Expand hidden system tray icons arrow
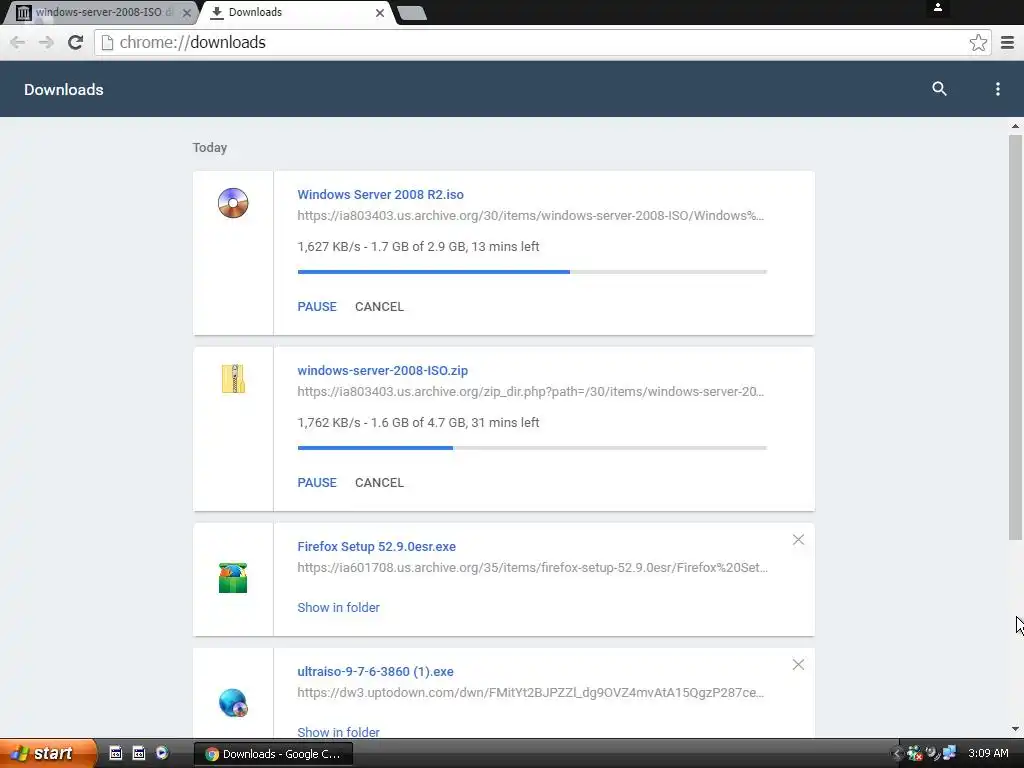The width and height of the screenshot is (1024, 768). pos(897,754)
